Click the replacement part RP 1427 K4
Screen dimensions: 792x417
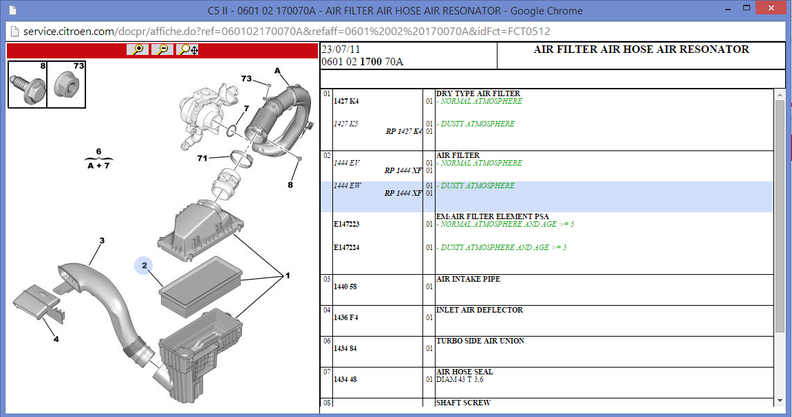pos(403,131)
